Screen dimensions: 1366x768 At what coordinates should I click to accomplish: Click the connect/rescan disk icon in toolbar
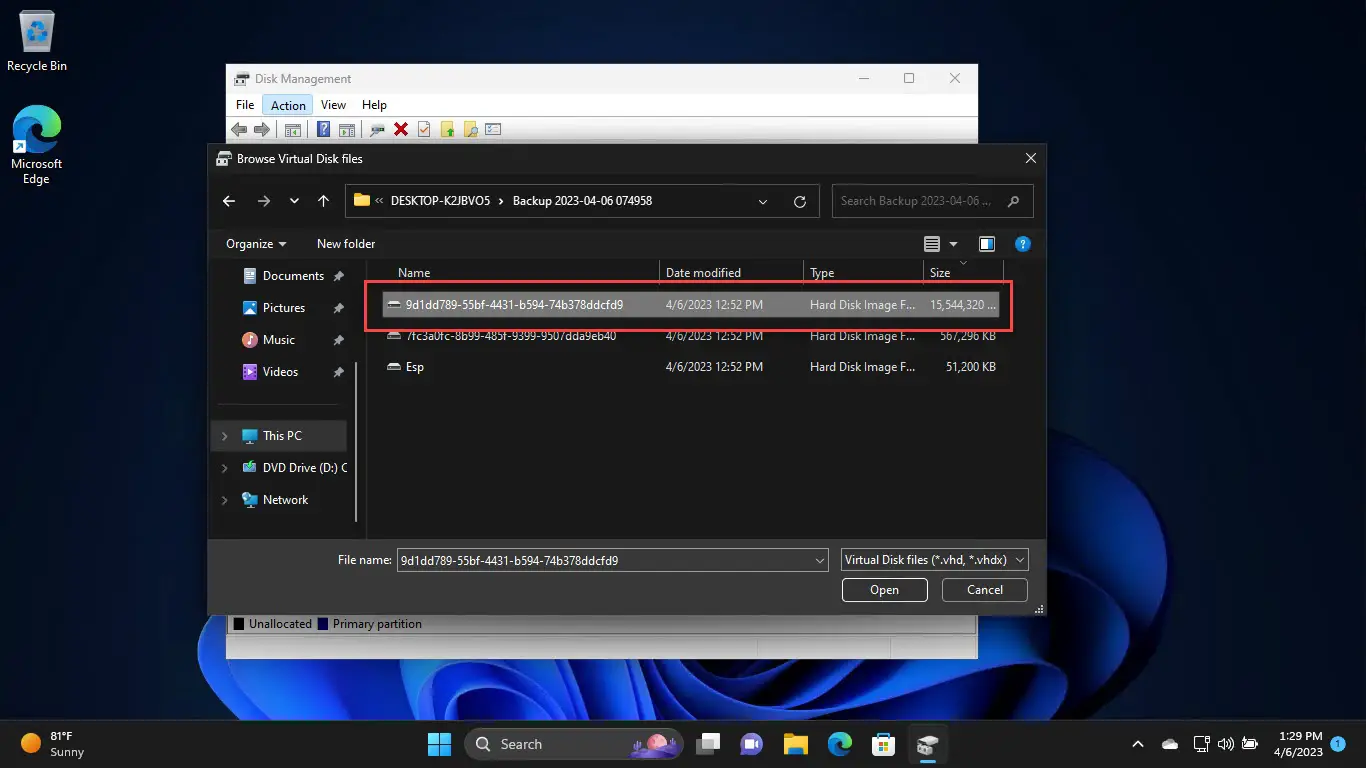click(377, 129)
